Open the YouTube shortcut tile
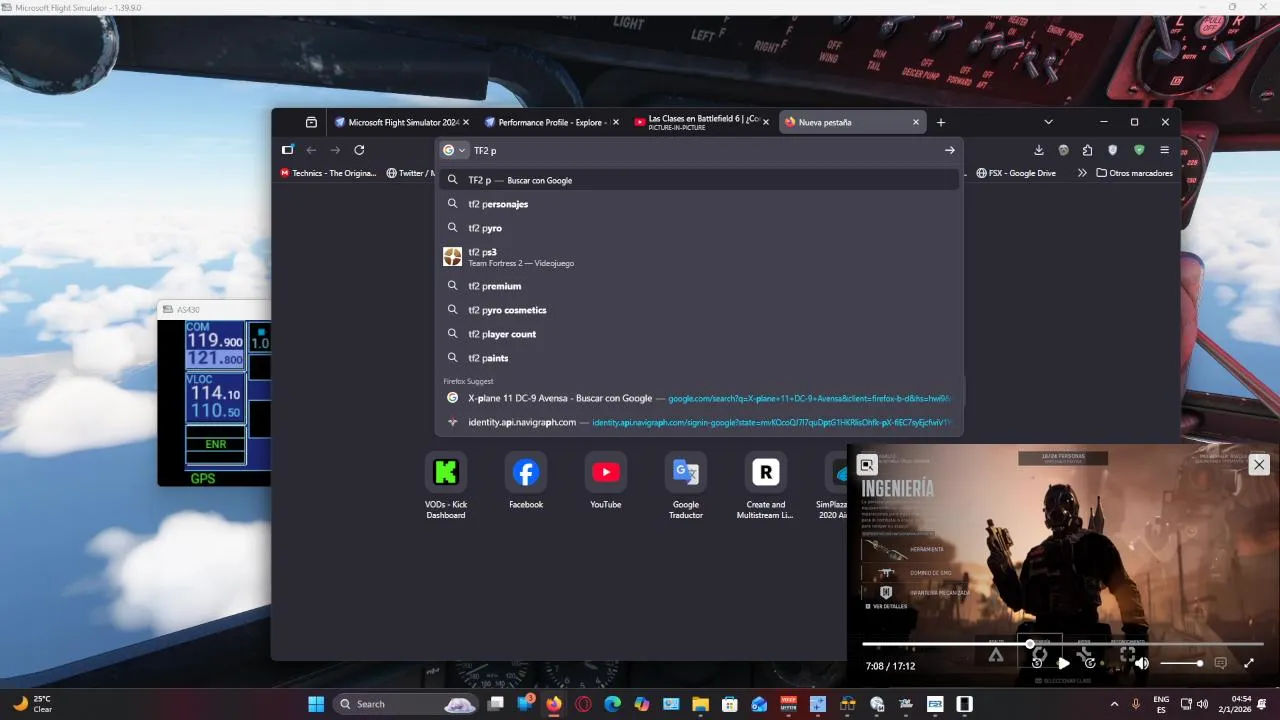 605,482
